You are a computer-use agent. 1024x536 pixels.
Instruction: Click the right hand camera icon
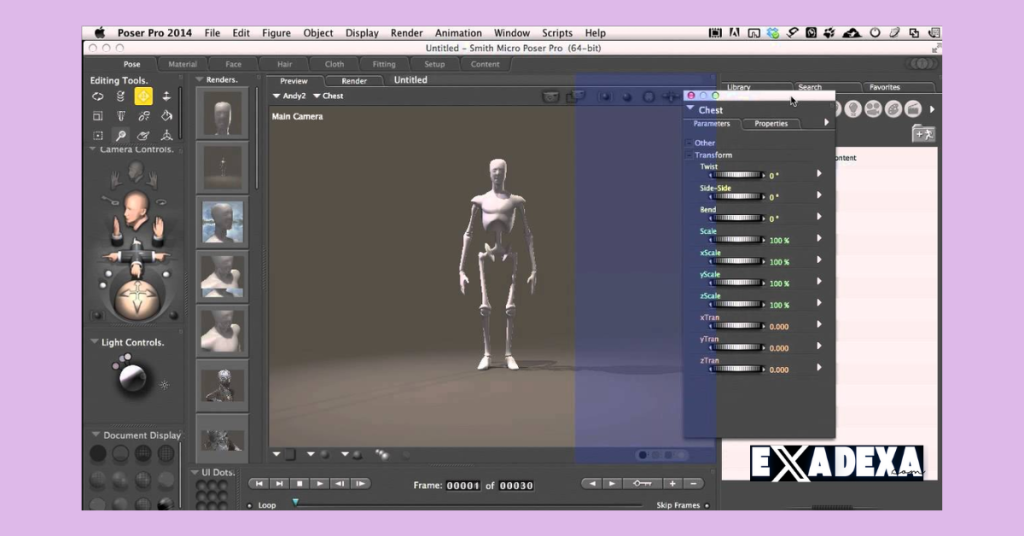tap(153, 178)
